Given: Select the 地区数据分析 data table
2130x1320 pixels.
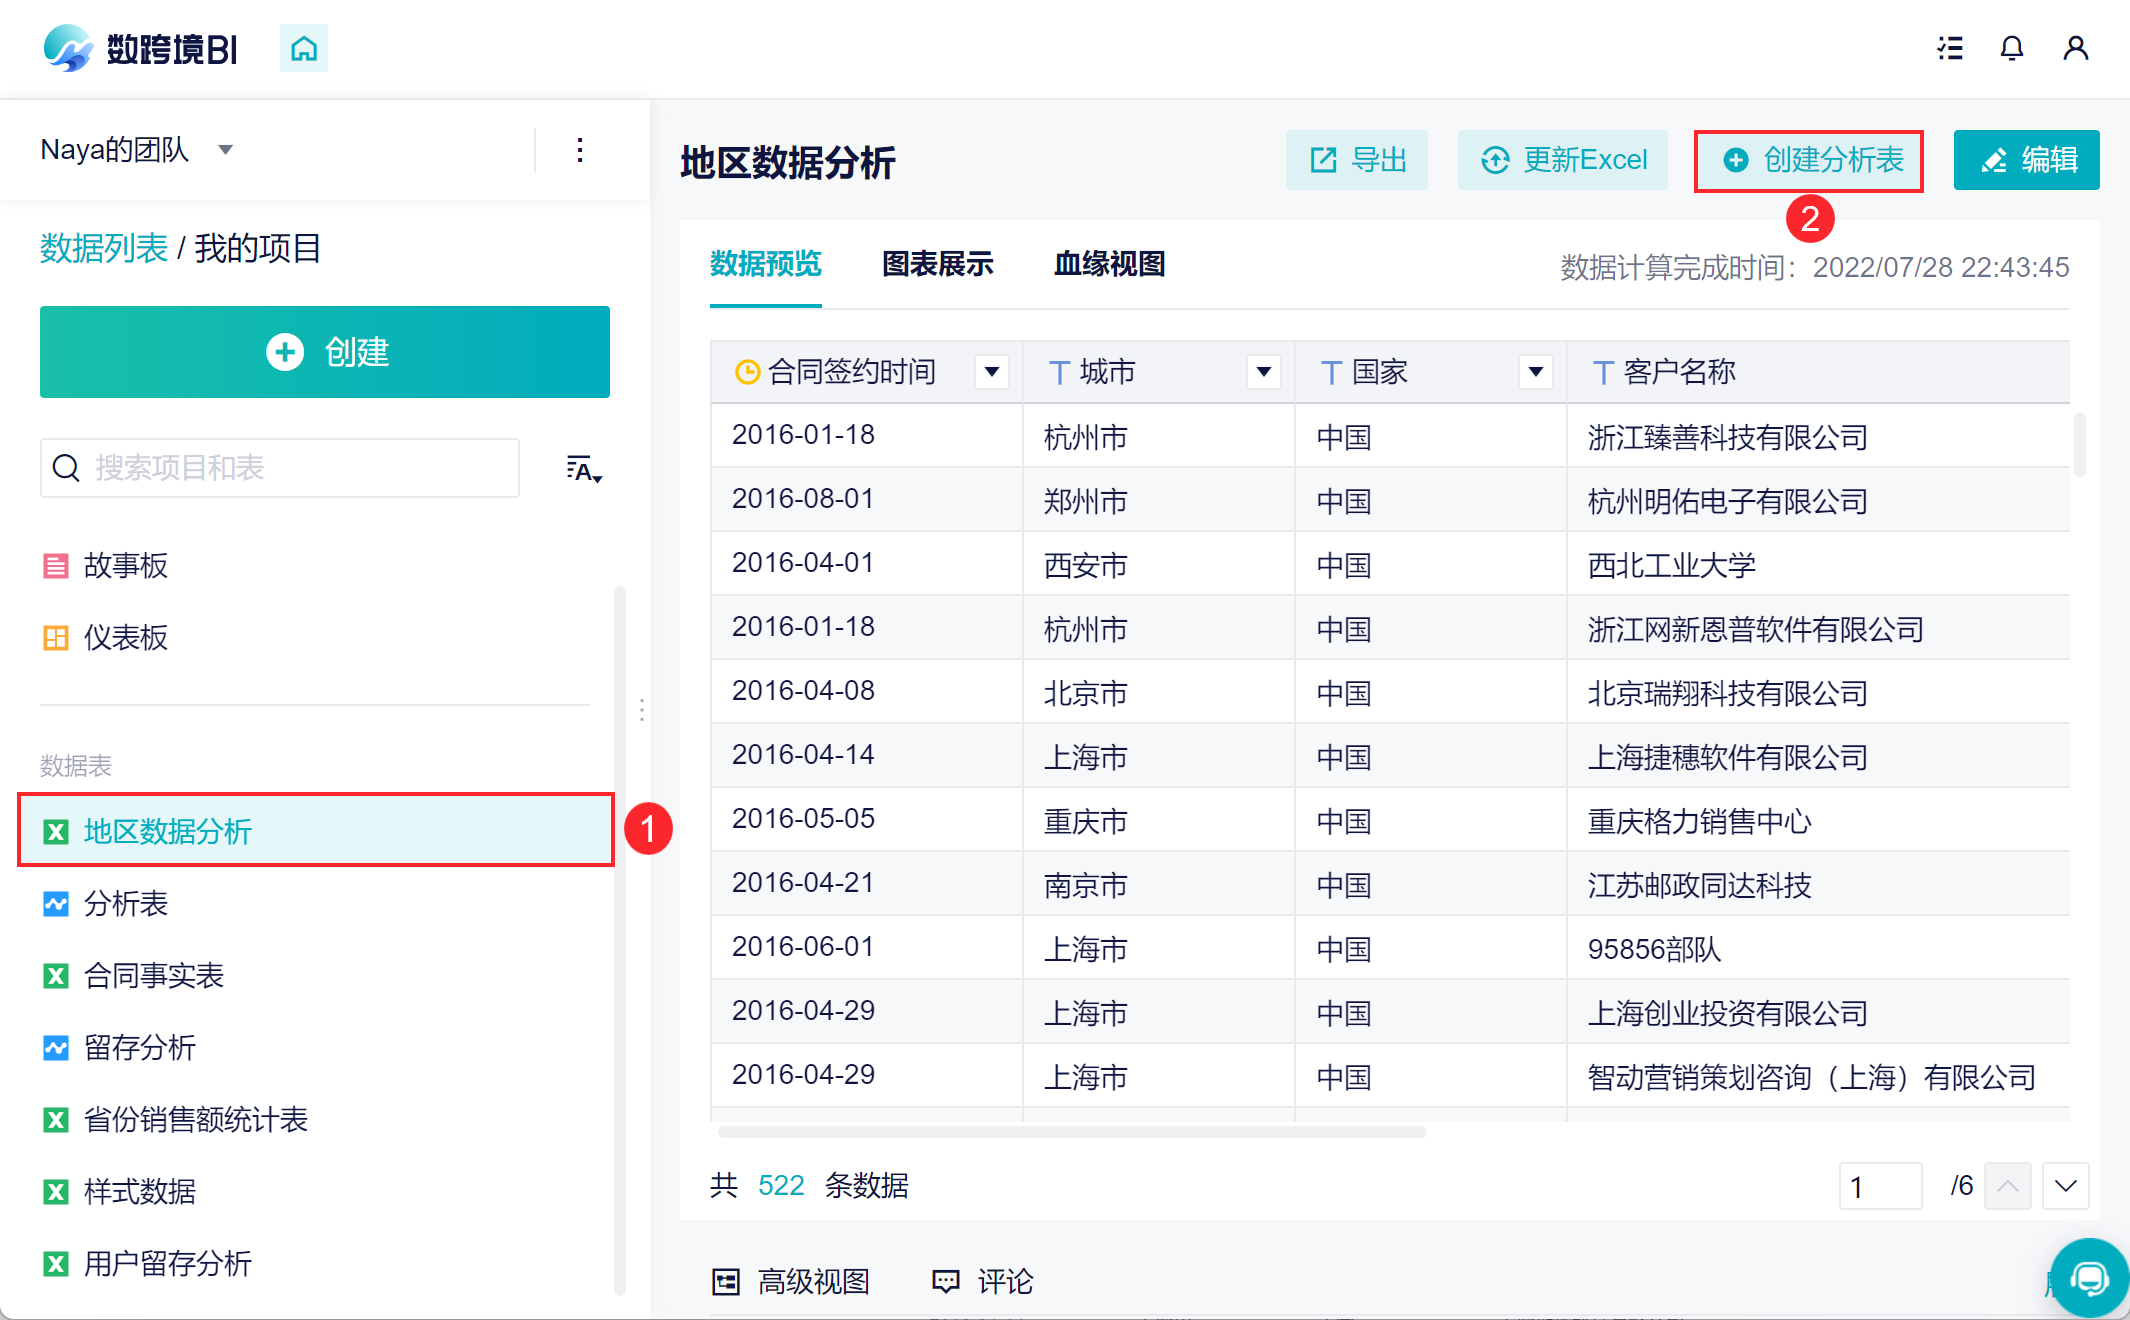Looking at the screenshot, I should point(316,830).
